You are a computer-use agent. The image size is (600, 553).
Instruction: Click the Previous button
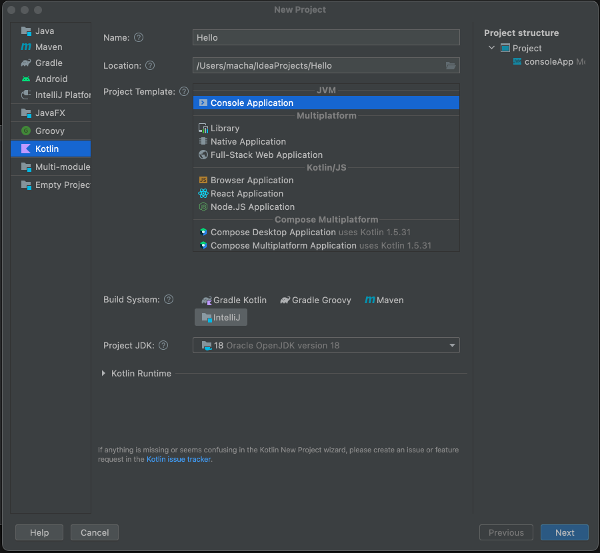506,532
